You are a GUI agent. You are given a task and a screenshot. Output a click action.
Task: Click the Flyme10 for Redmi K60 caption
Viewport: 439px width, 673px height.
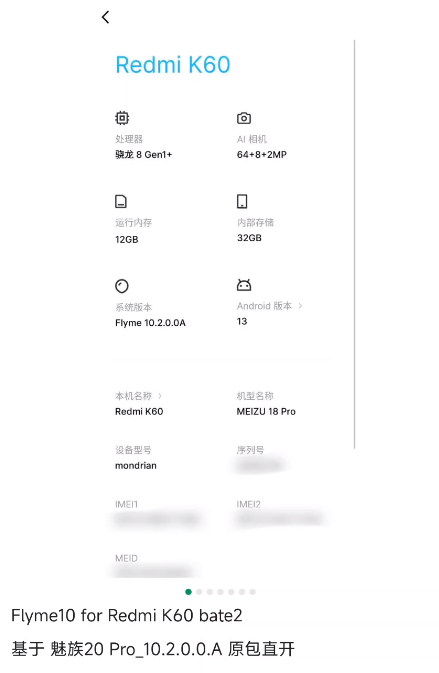pyautogui.click(x=127, y=615)
